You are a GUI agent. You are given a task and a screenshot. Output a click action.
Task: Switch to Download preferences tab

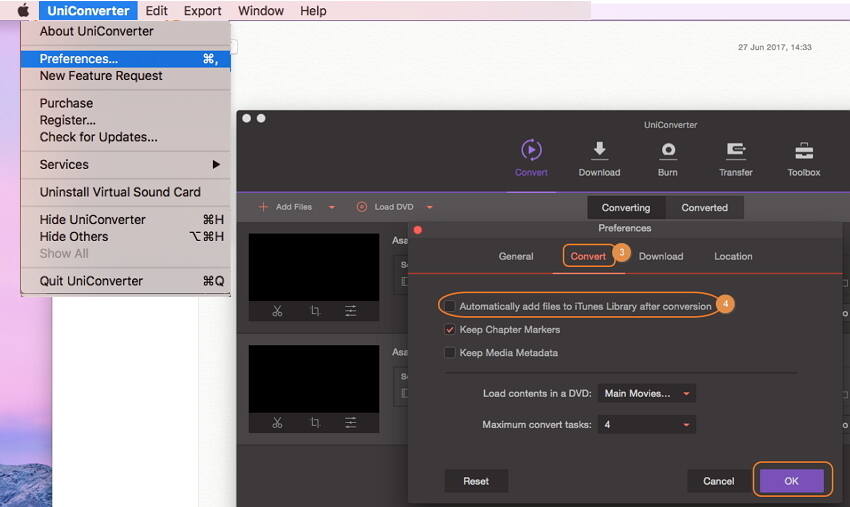[x=661, y=256]
